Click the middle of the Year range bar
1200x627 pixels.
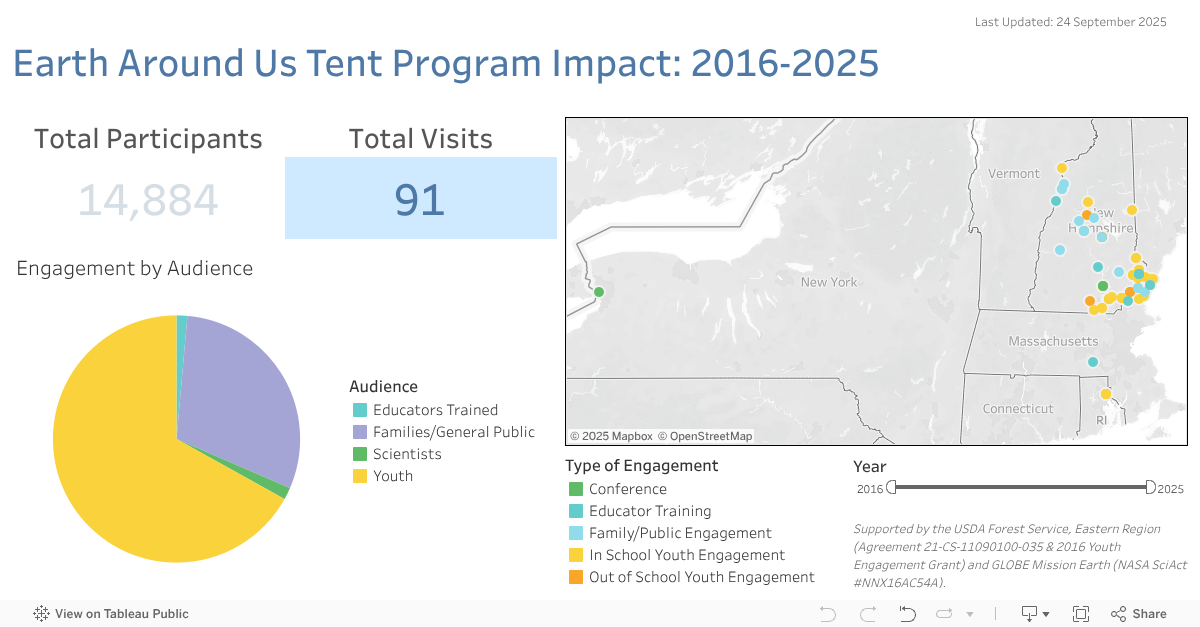coord(1021,487)
